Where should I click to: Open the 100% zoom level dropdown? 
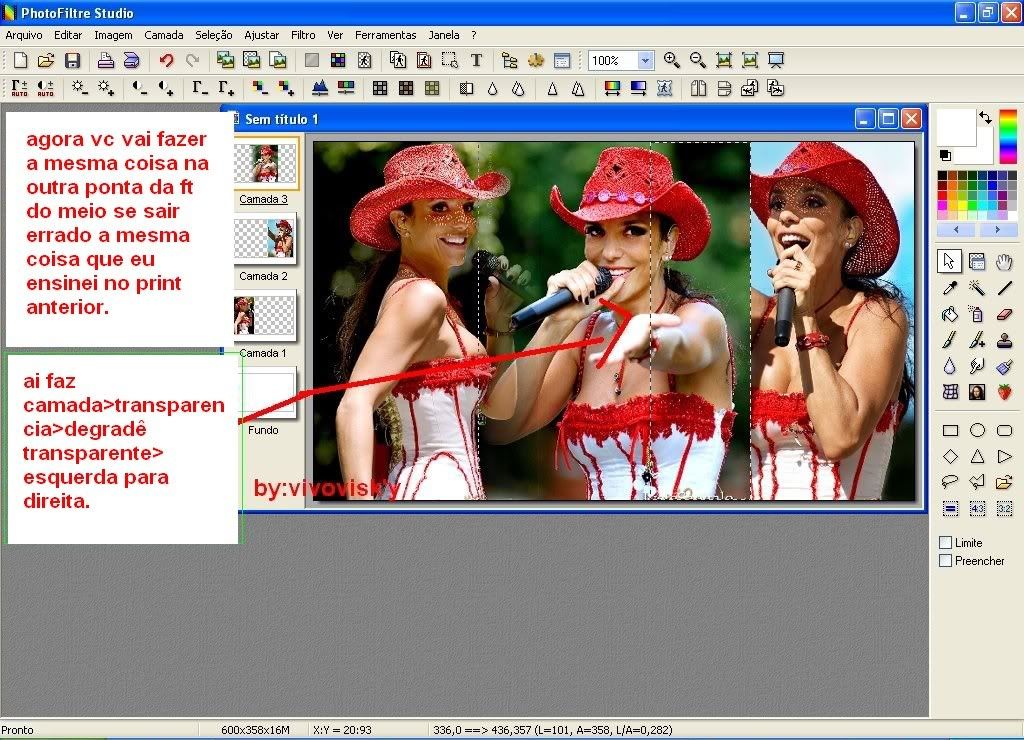645,61
